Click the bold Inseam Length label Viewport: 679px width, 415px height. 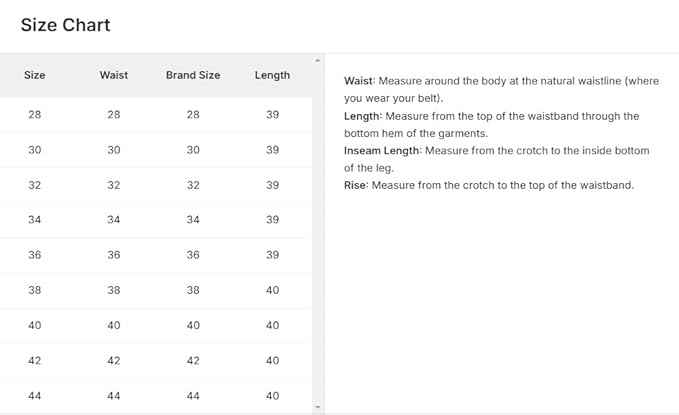click(x=382, y=151)
